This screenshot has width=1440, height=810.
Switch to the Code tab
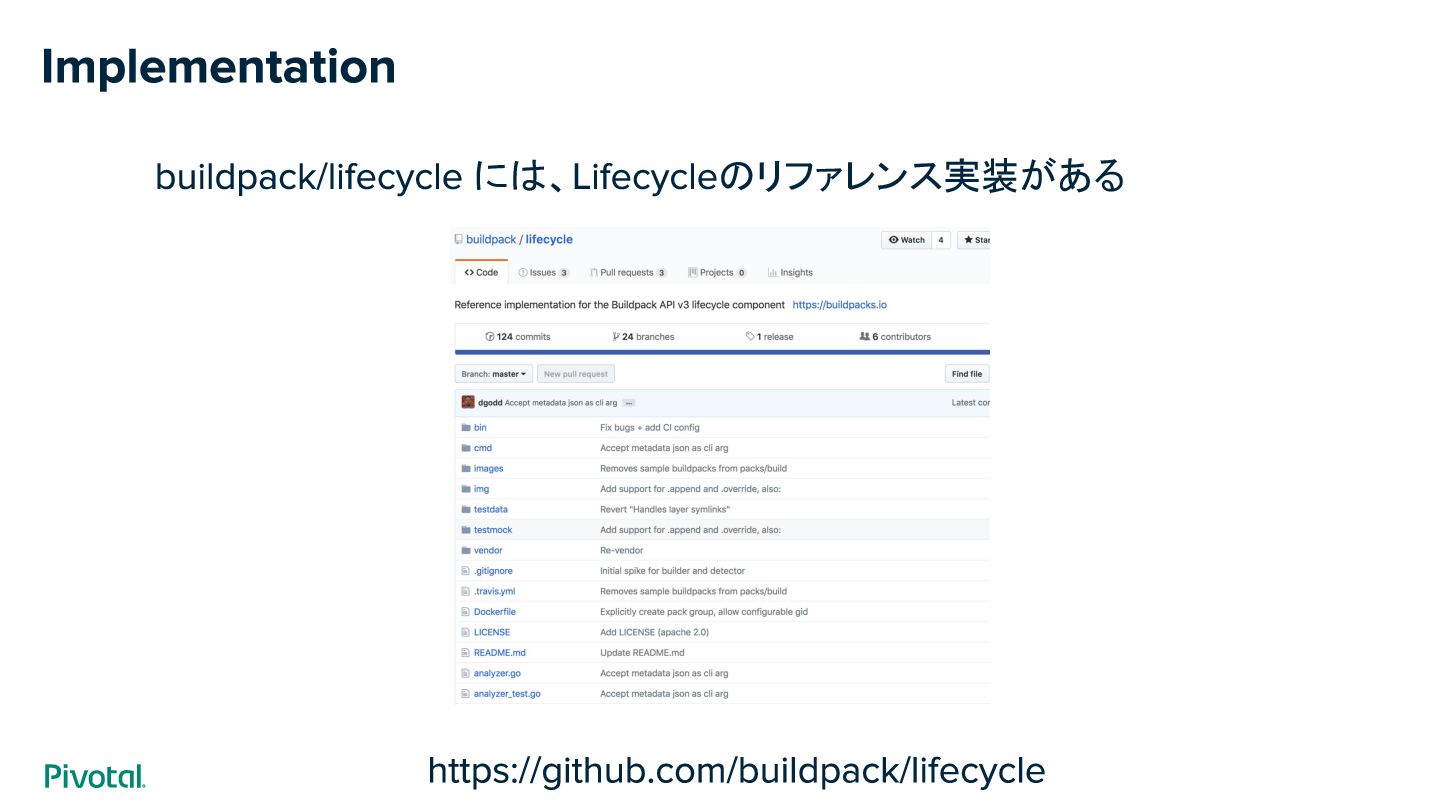coord(481,272)
